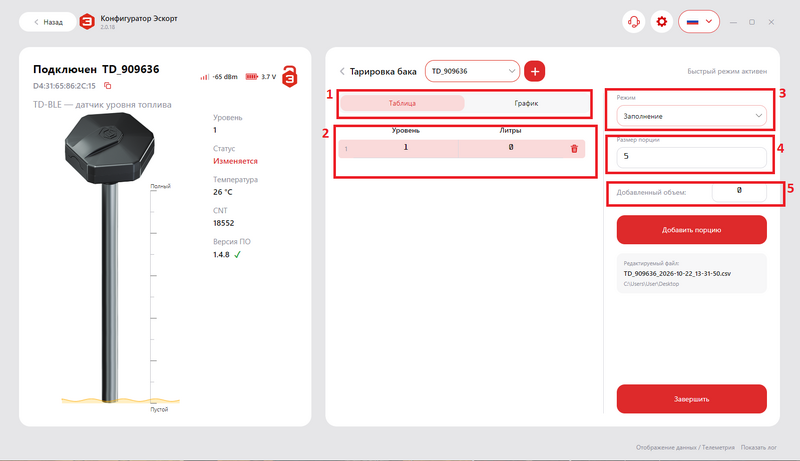The image size is (800, 461).
Task: Copy the MAC address with the copy icon
Action: (108, 86)
